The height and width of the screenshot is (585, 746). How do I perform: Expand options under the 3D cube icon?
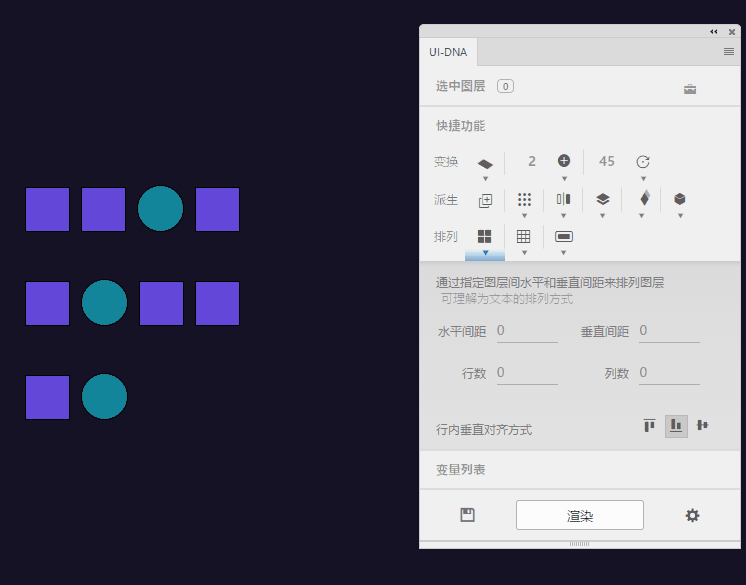(680, 216)
